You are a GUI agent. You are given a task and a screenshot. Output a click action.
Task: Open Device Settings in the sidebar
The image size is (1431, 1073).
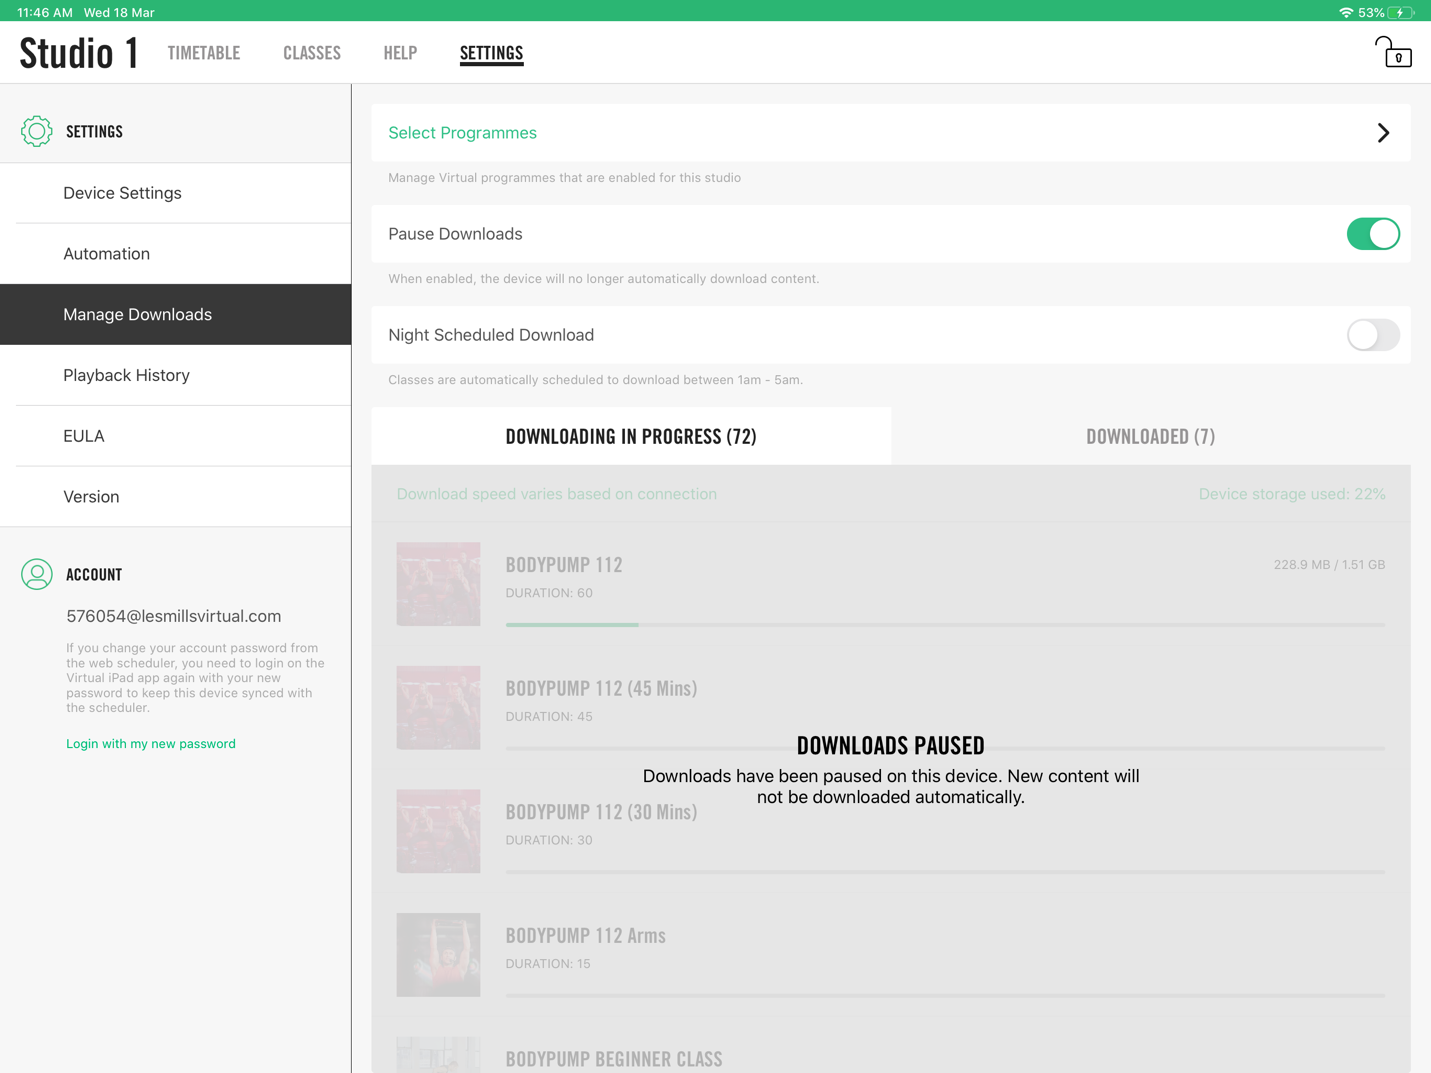tap(176, 193)
